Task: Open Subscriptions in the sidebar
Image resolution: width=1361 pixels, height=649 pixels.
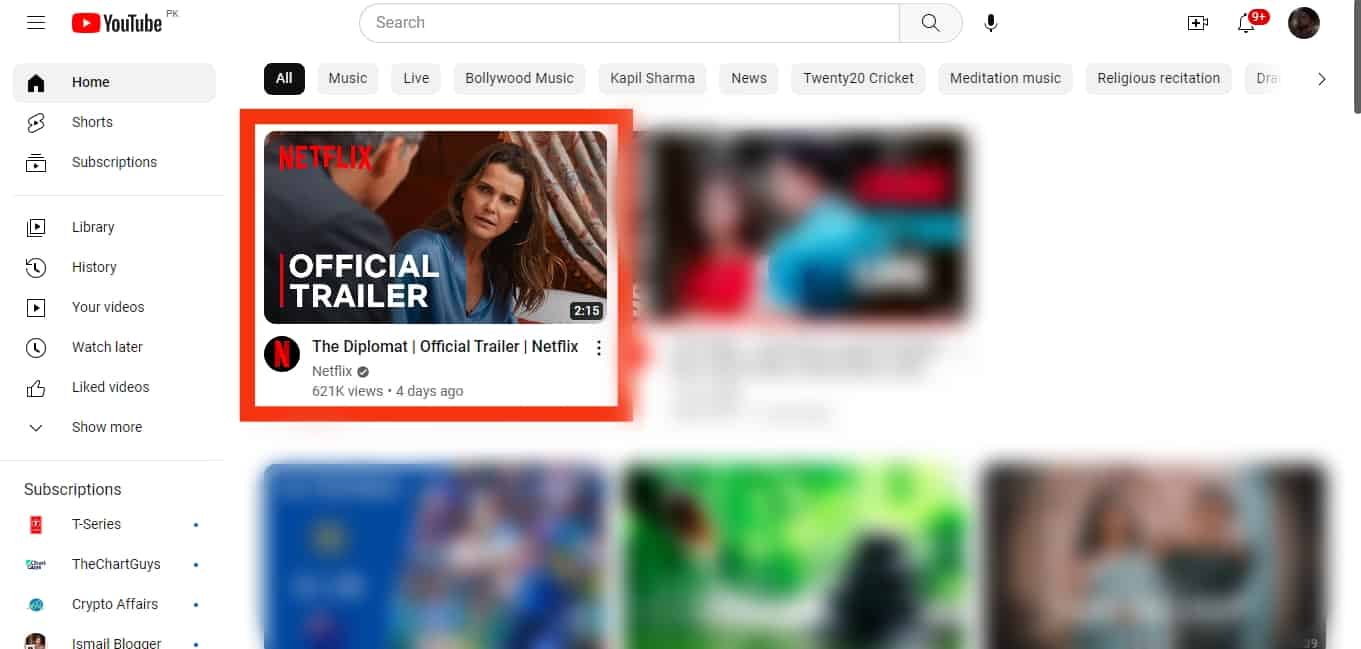Action: (x=114, y=163)
